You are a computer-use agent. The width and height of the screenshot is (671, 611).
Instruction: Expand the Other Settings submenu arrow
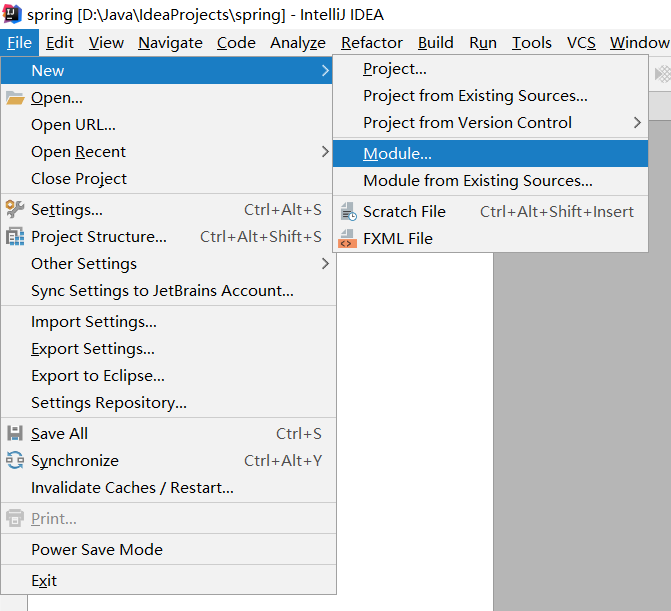[x=325, y=264]
